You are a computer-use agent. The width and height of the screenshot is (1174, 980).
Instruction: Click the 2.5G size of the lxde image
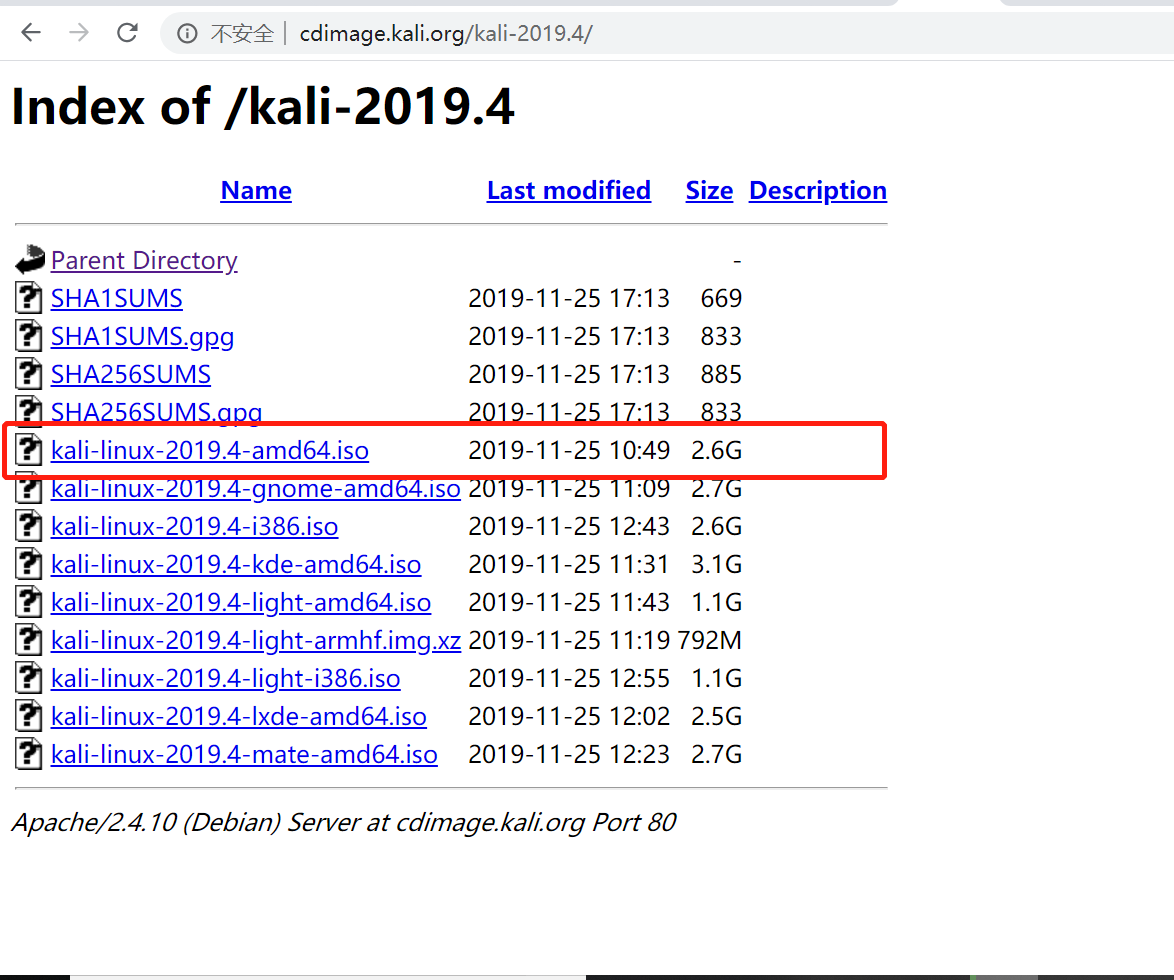pyautogui.click(x=716, y=716)
